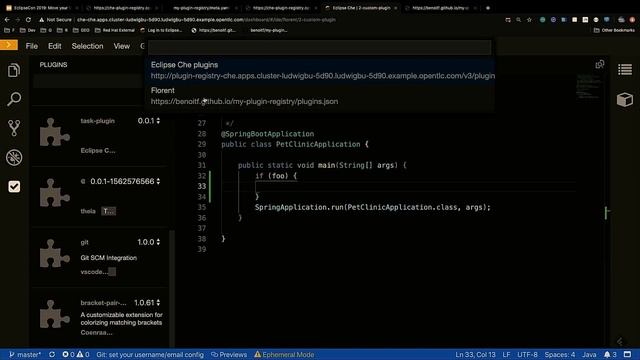
Task: Click the master branch in status bar
Action: coord(25,354)
